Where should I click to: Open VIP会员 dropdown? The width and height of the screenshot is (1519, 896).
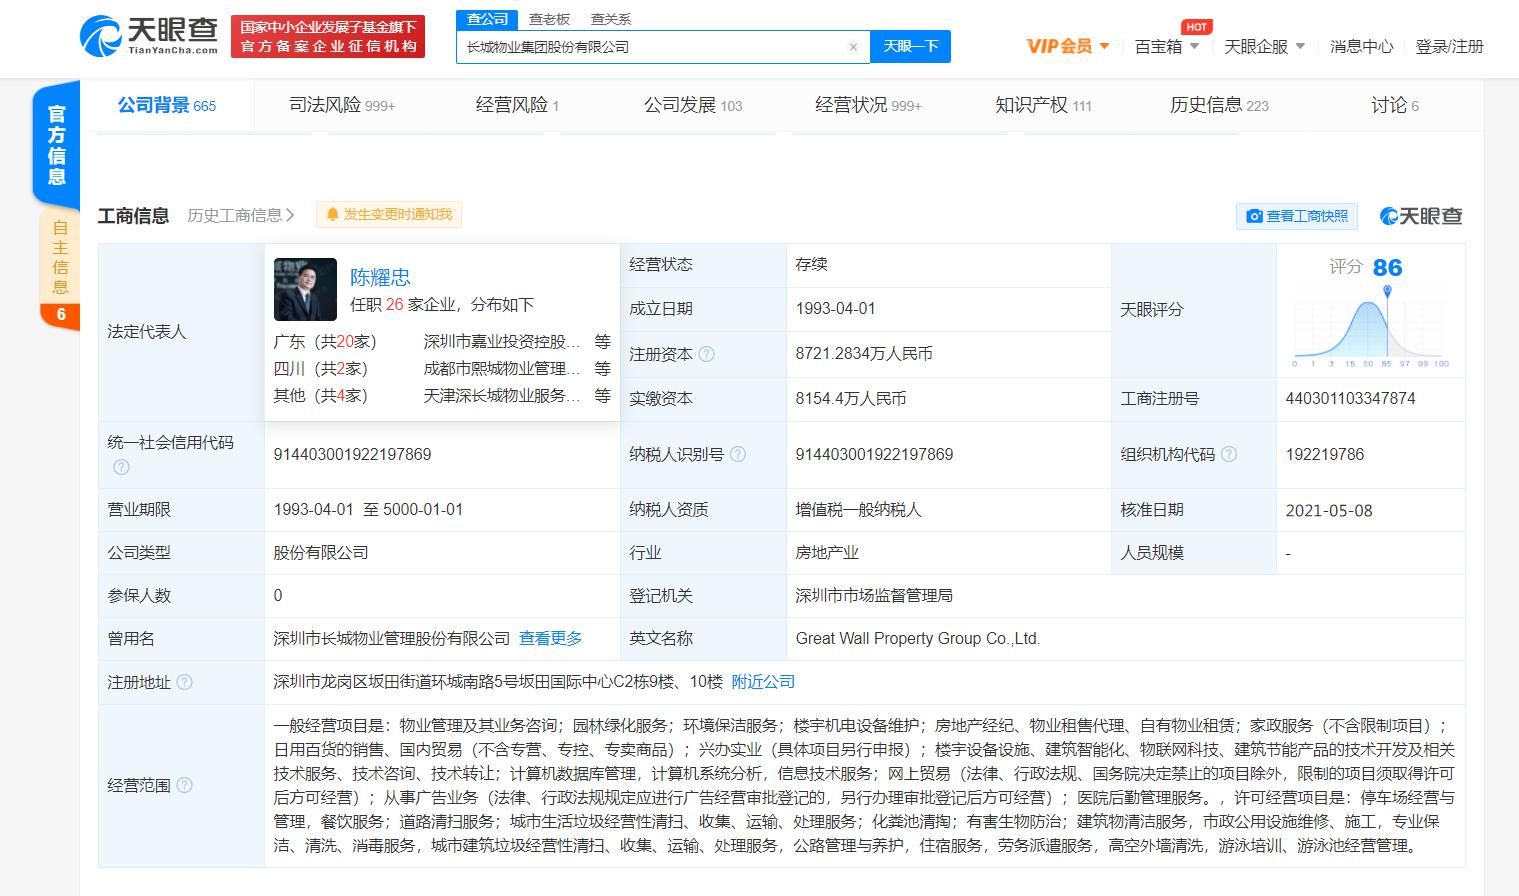click(x=1068, y=46)
